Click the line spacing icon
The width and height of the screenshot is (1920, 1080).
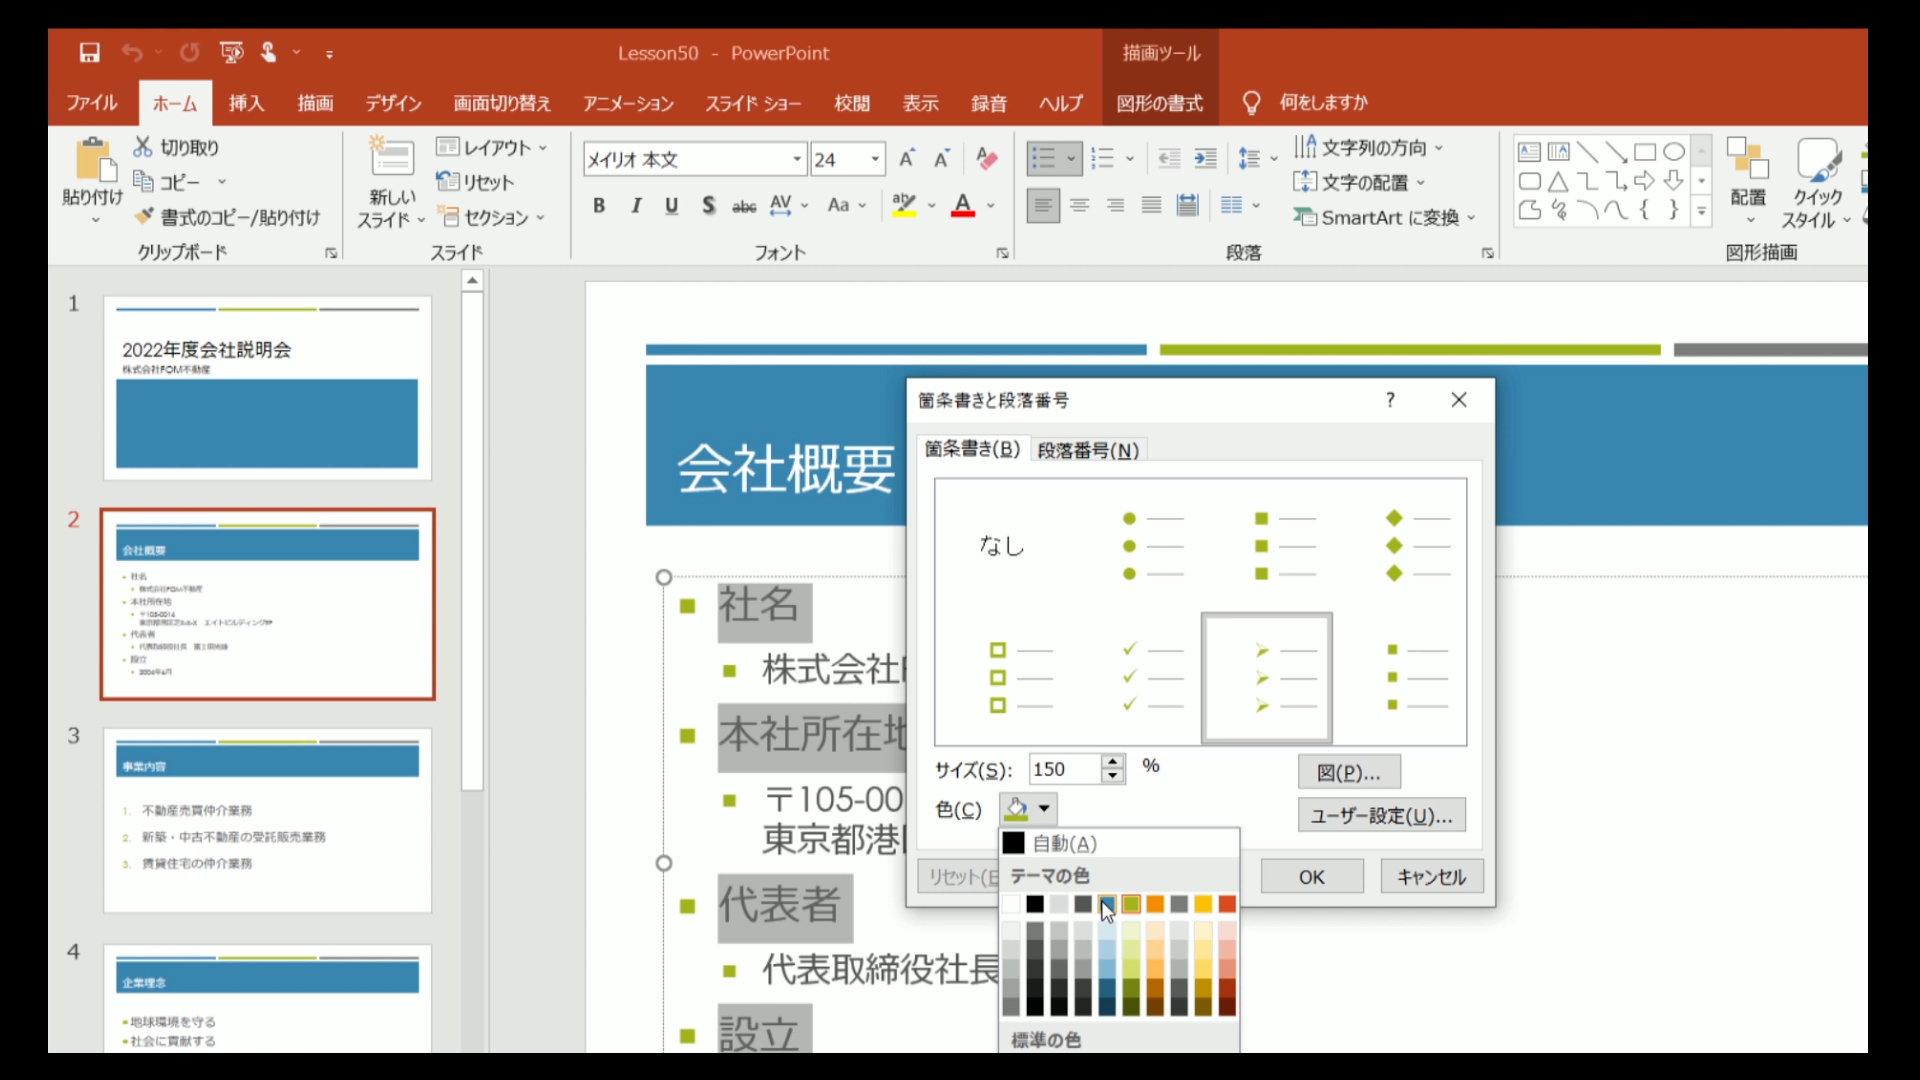point(1248,158)
